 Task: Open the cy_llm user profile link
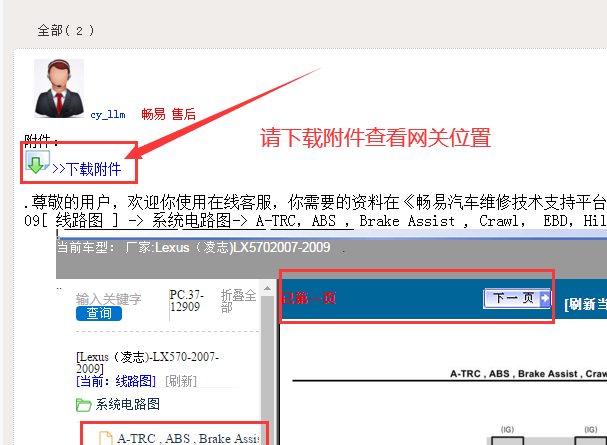pos(108,115)
